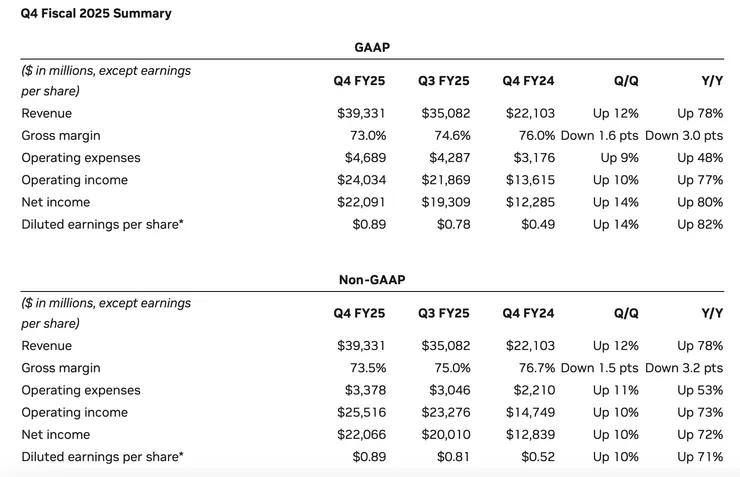Click Non-GAAP operating income value $25,516
Viewport: 740px width, 477px height.
361,412
